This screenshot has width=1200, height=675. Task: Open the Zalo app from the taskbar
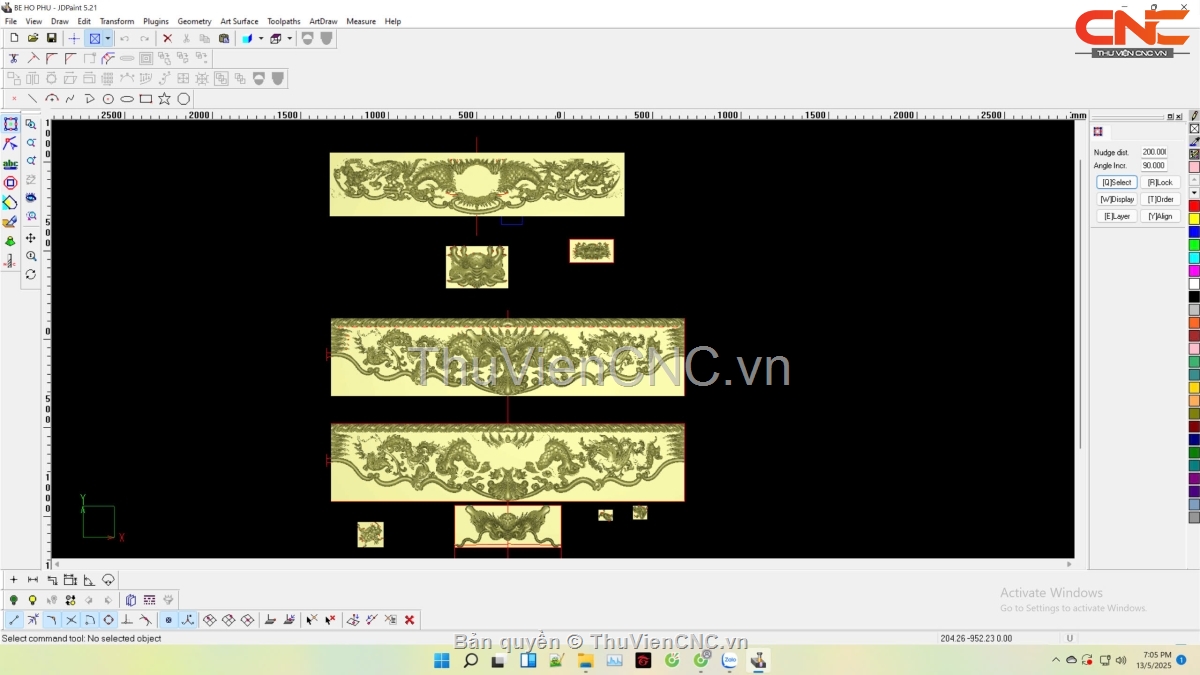[730, 660]
